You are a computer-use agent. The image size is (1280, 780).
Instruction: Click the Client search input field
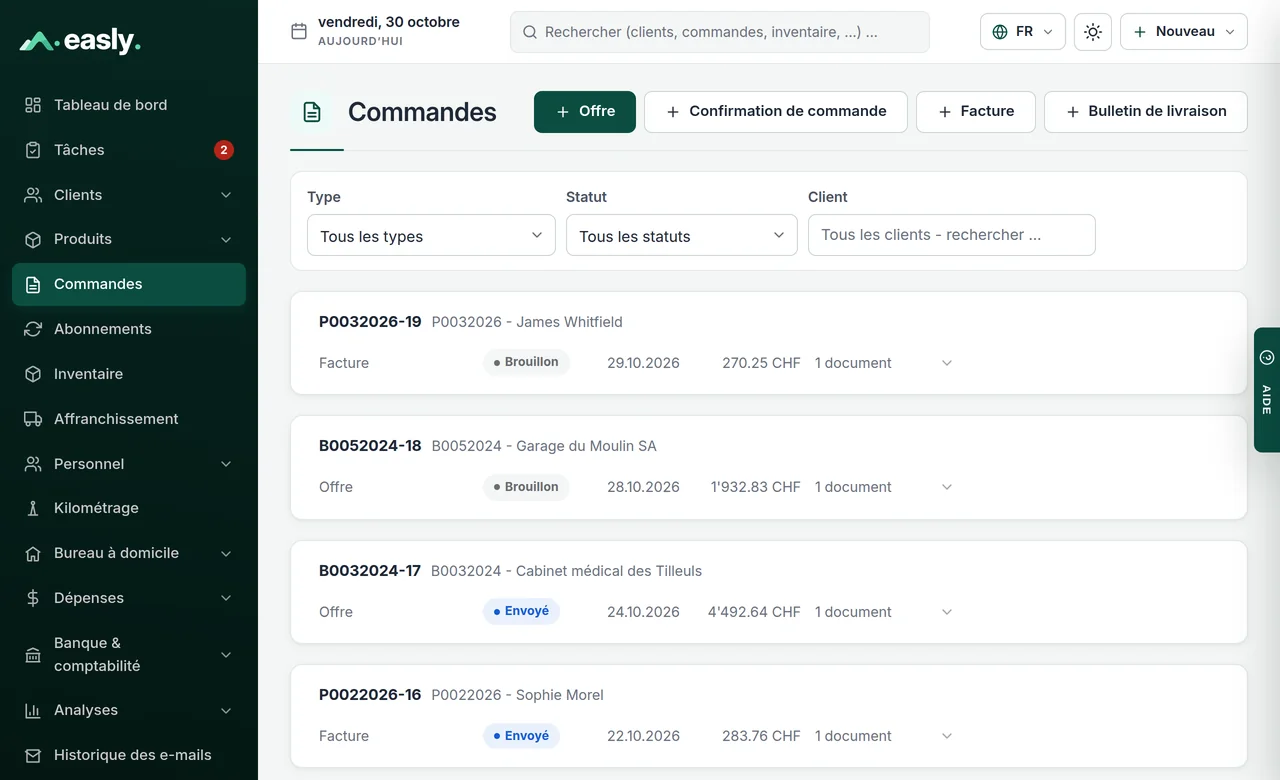(952, 235)
